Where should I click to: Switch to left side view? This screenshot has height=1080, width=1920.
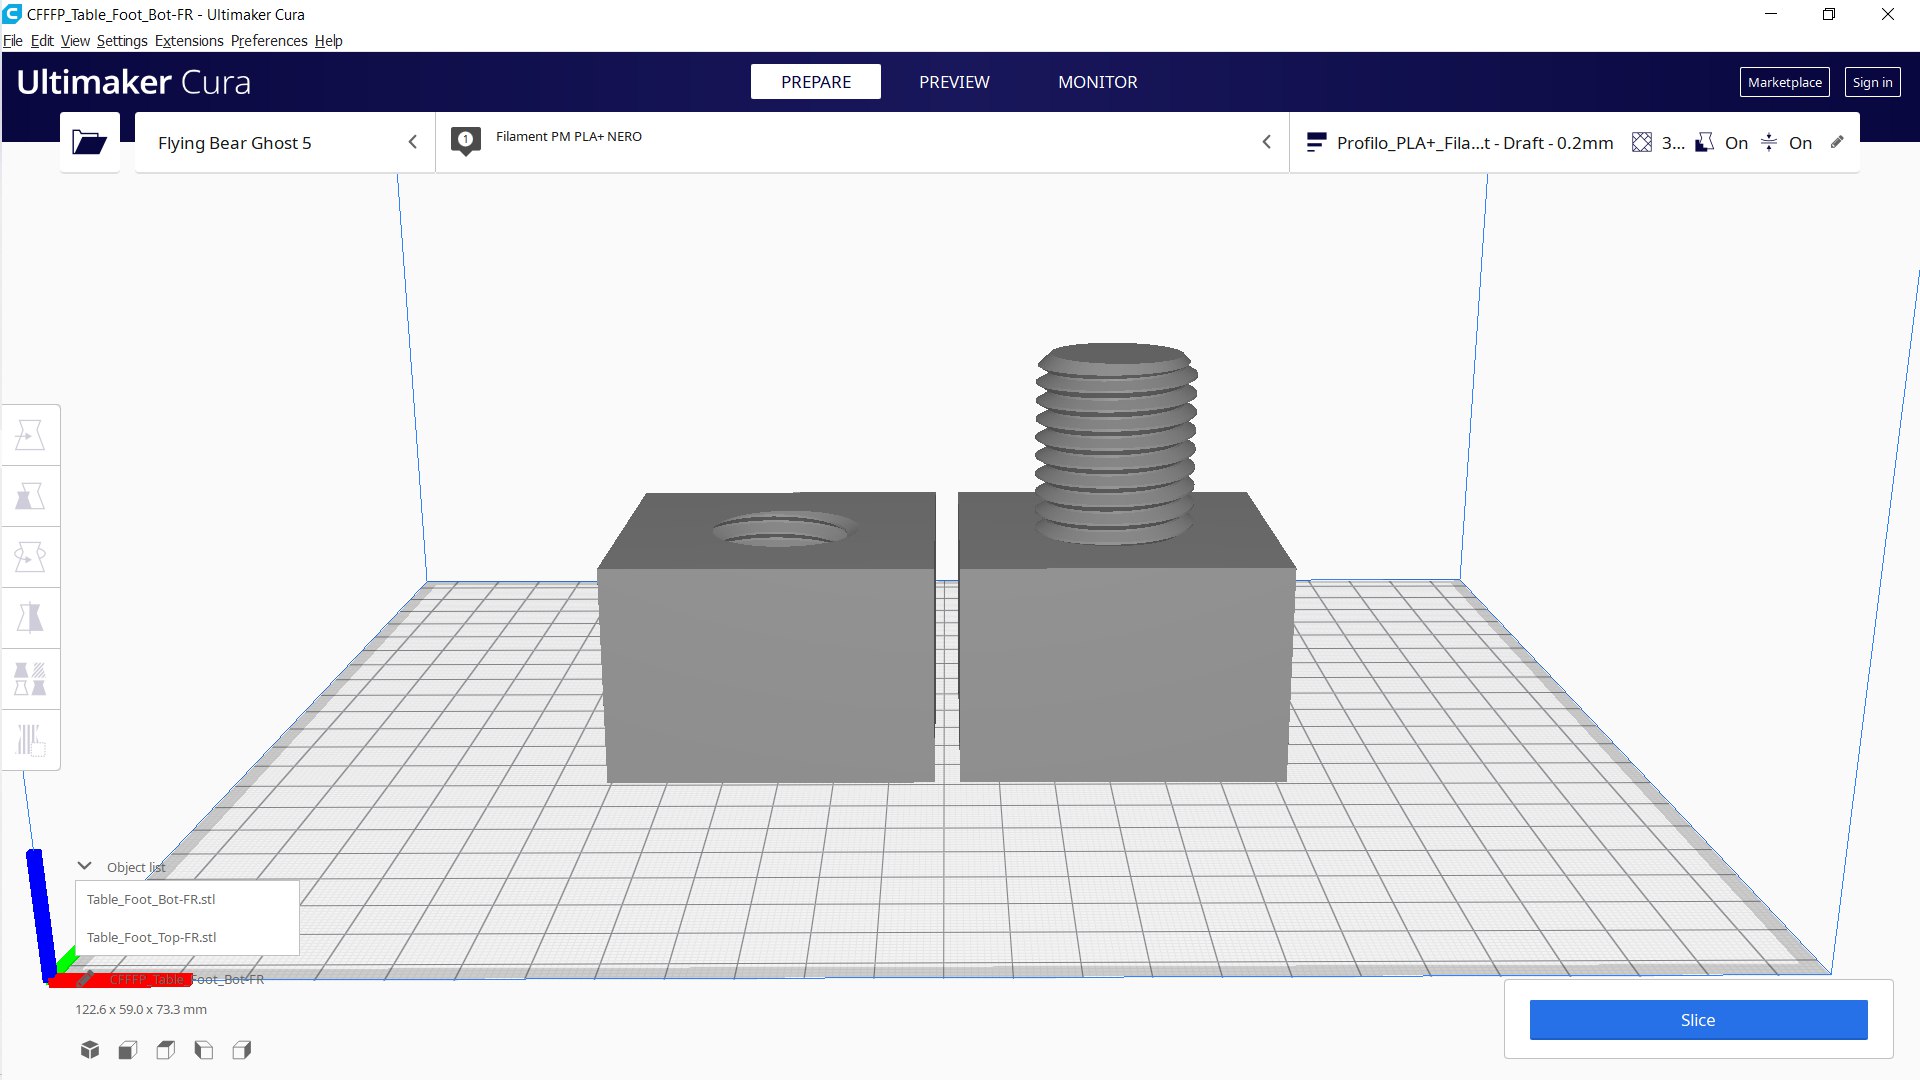(x=204, y=1050)
